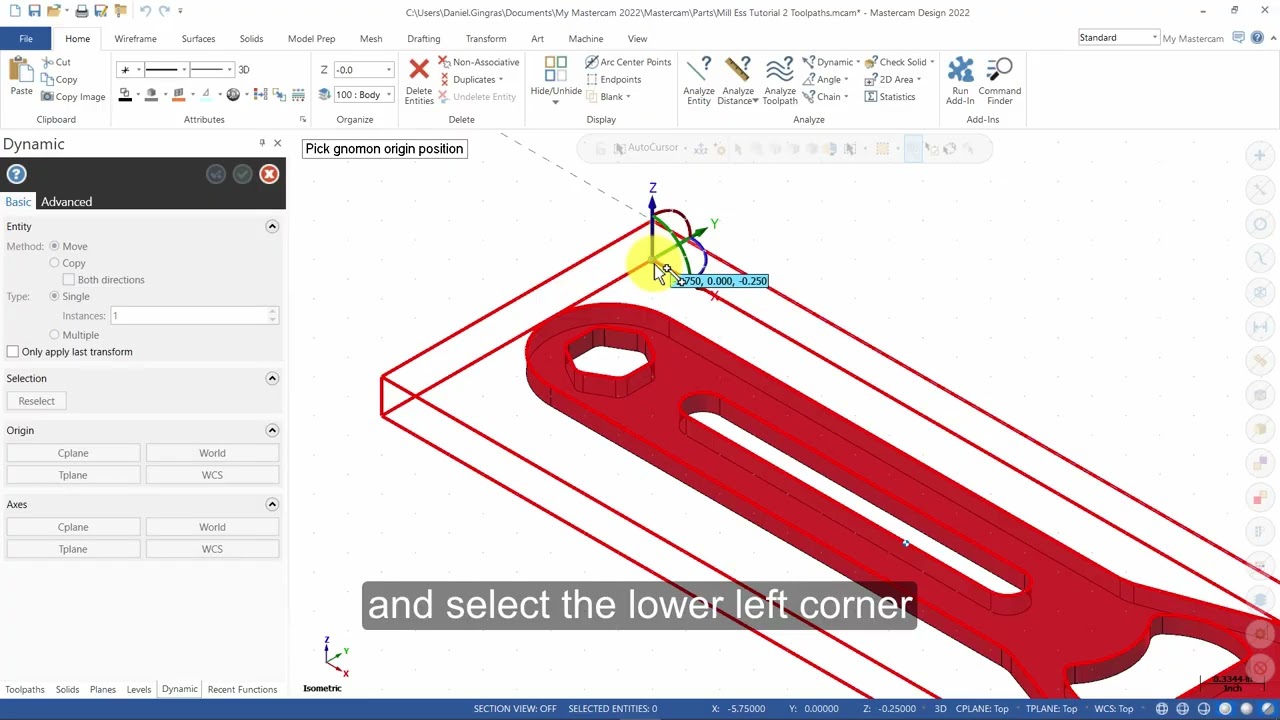This screenshot has height=720, width=1280.
Task: Click the ribbon Help icon beside My Mastercam
Action: pos(1258,38)
